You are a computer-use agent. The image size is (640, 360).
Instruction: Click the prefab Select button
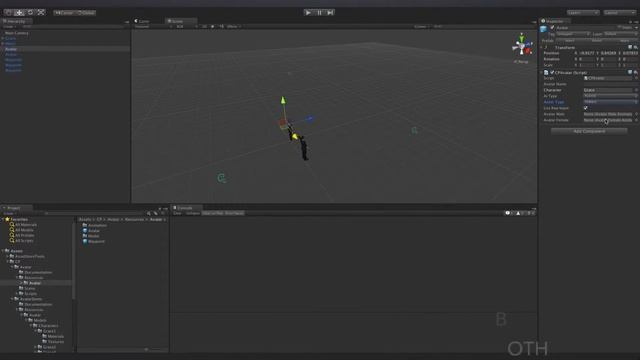[570, 41]
